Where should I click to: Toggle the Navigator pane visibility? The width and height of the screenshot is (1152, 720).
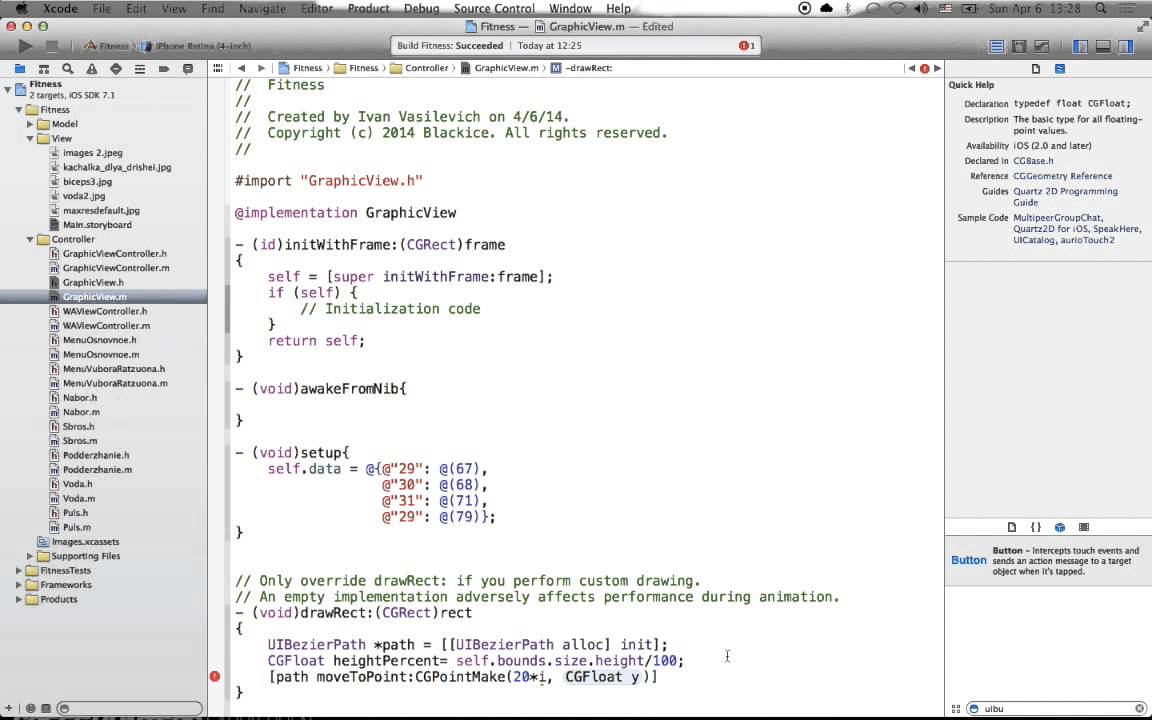pos(1080,46)
